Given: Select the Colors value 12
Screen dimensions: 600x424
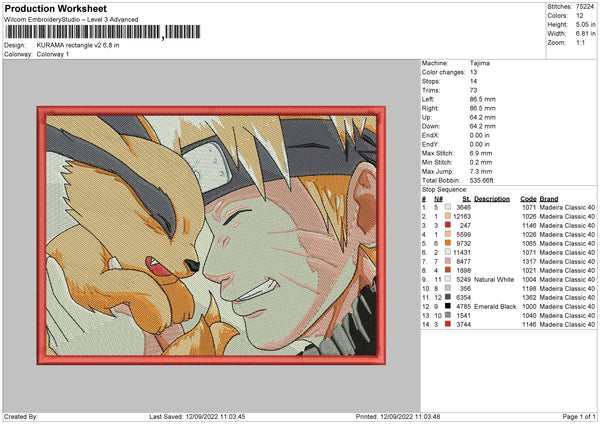Looking at the screenshot, I should click(579, 16).
